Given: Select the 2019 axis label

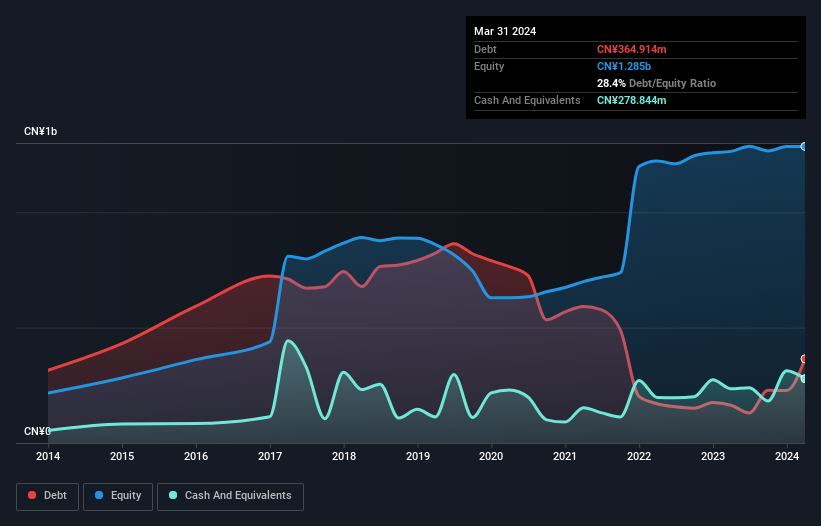Looking at the screenshot, I should [x=418, y=456].
